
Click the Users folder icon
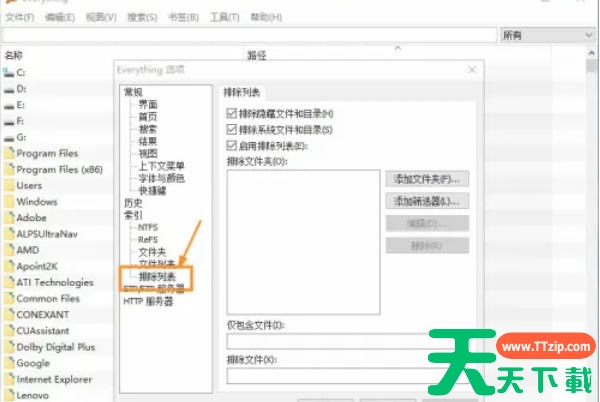9,186
